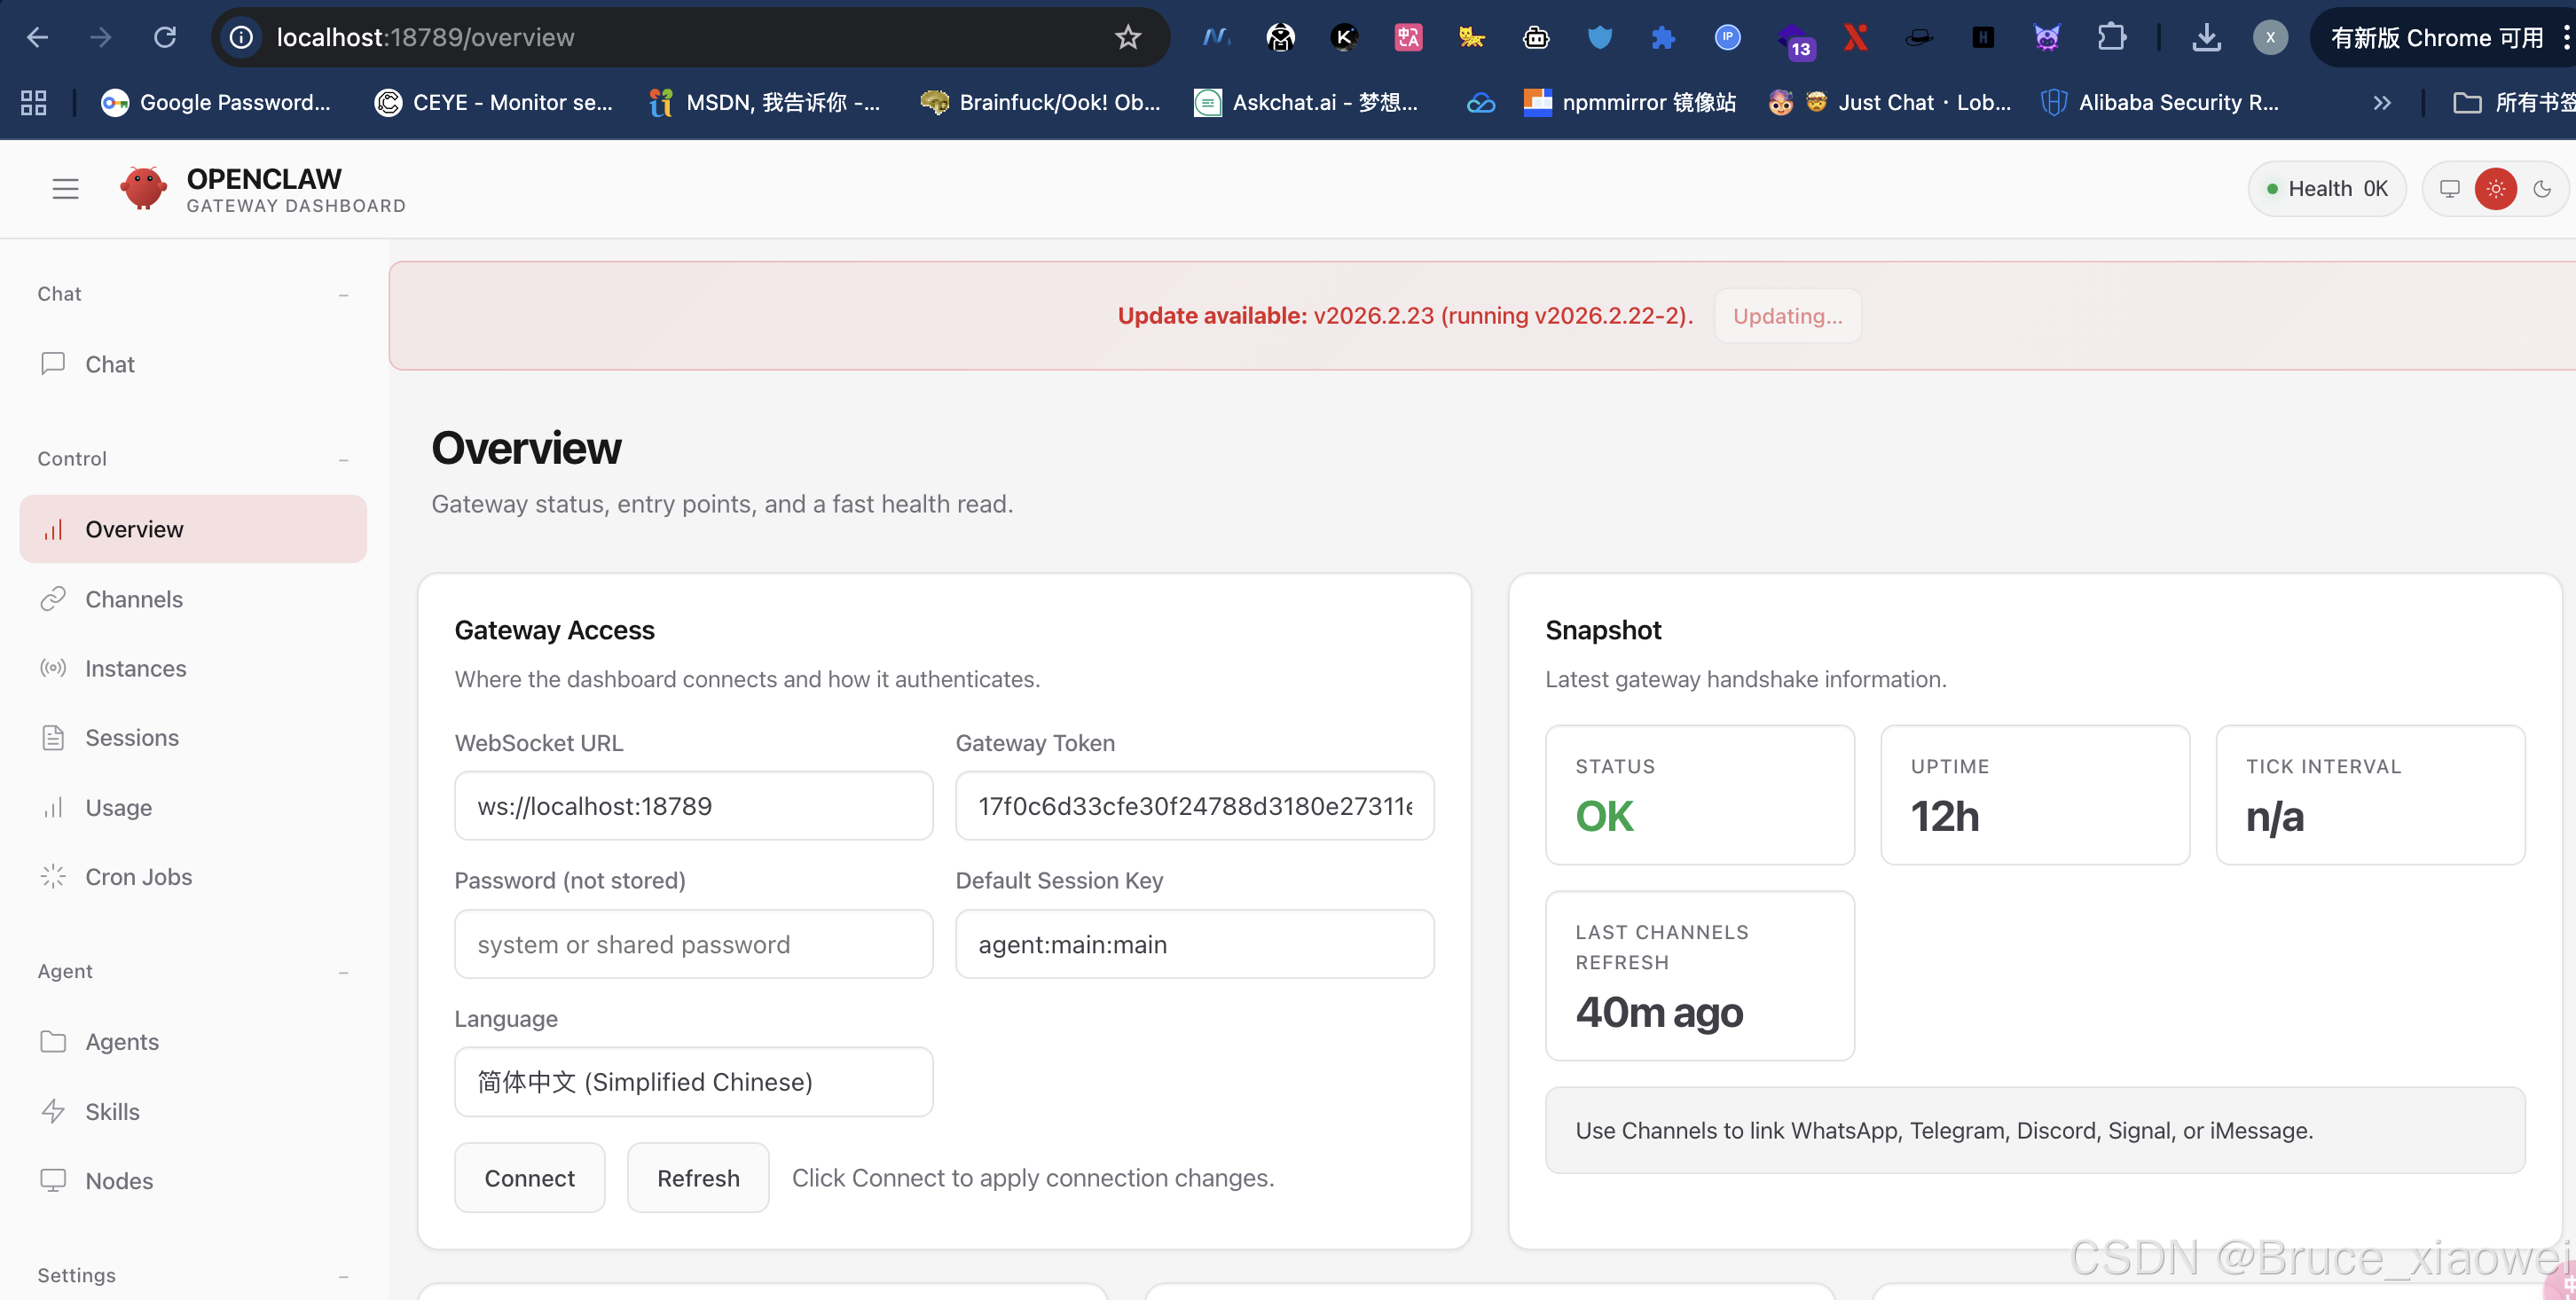Open Skills lightning icon in sidebar

click(x=53, y=1111)
